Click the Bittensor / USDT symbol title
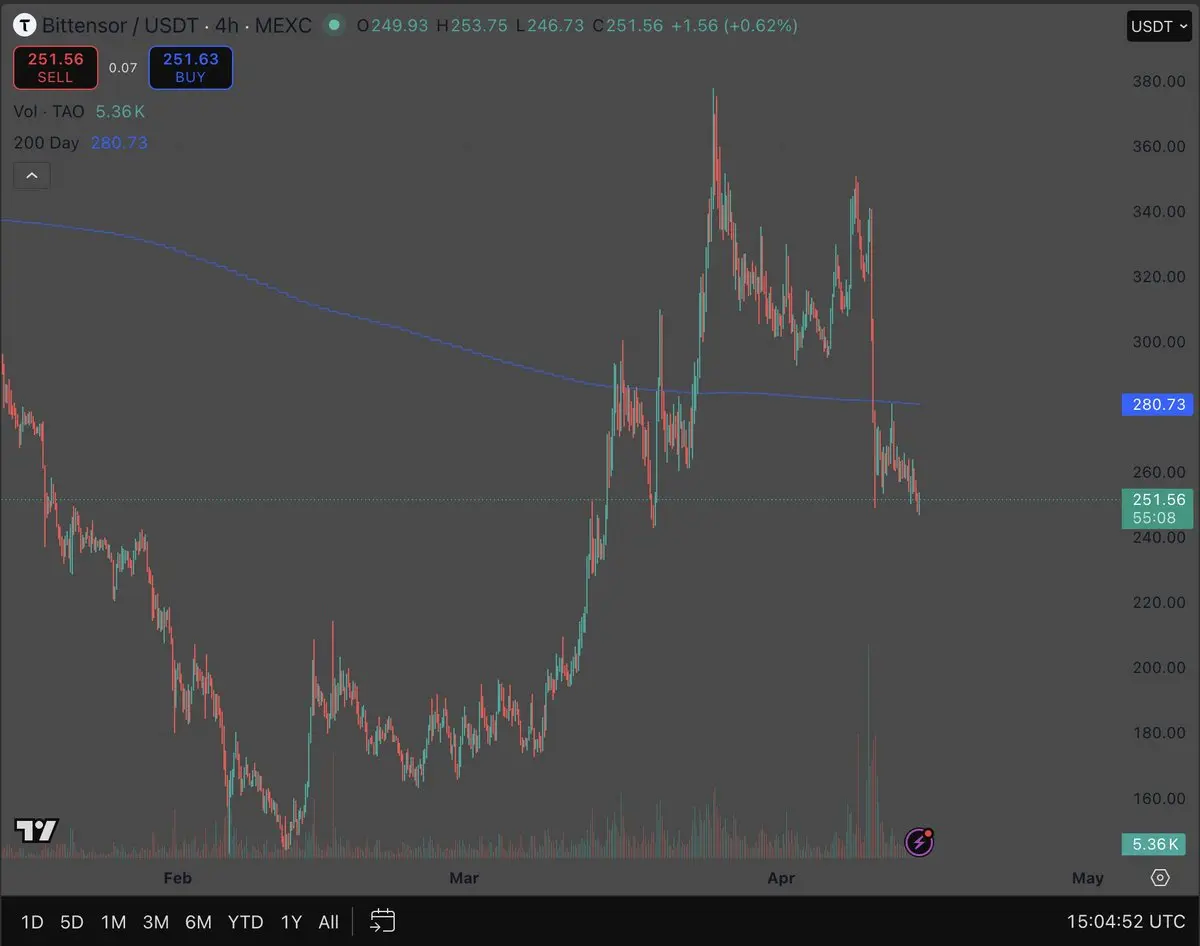The width and height of the screenshot is (1200, 946). coord(122,25)
